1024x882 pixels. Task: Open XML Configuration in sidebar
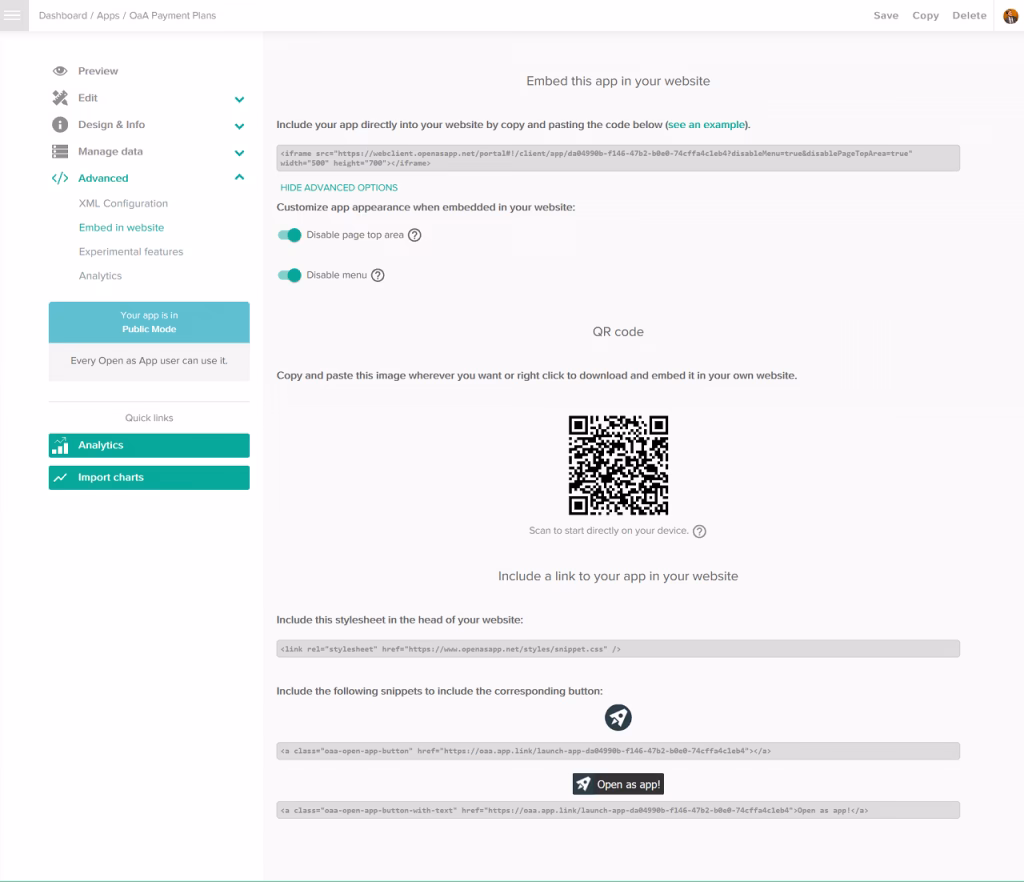point(123,204)
